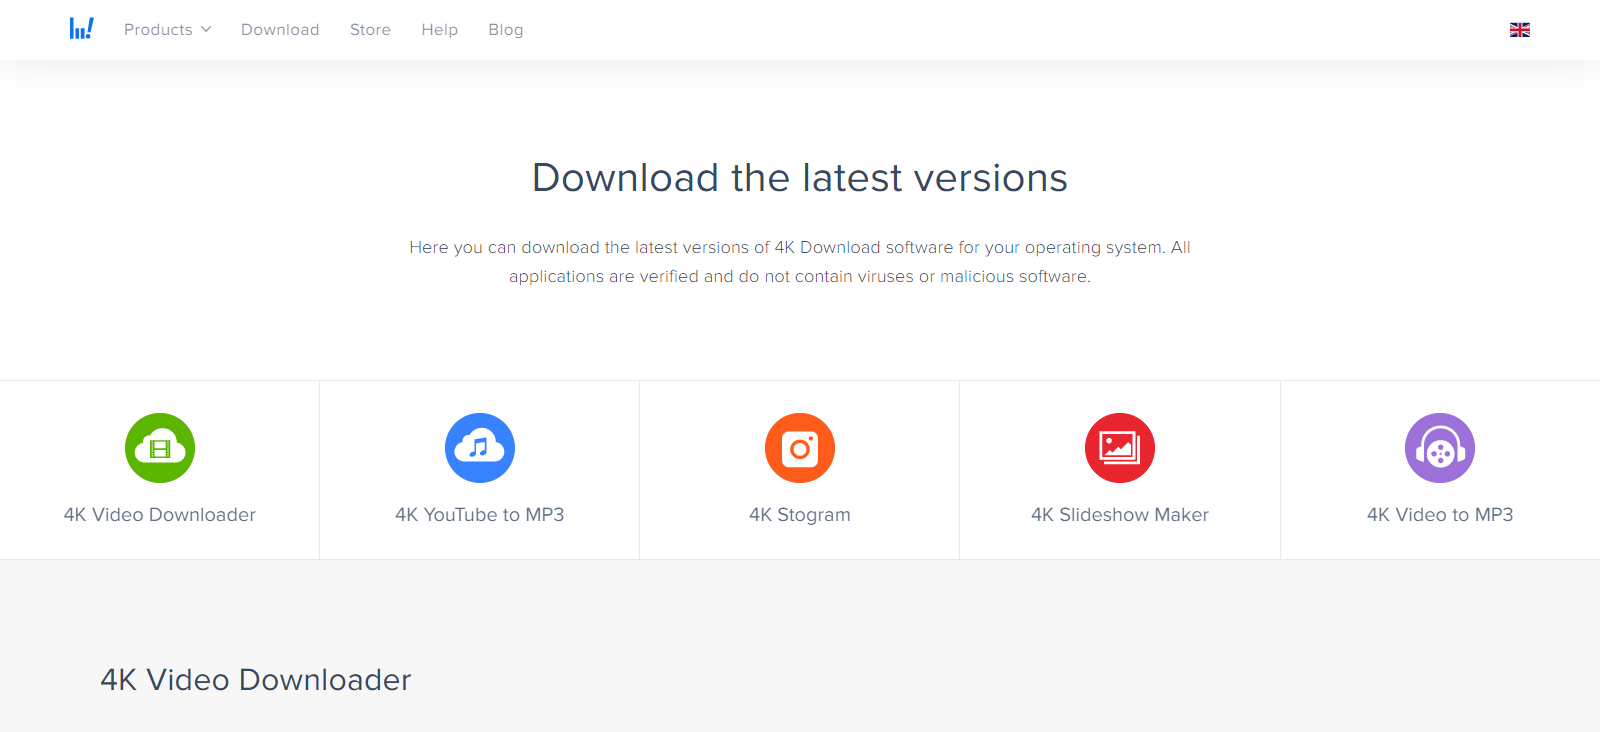Select the 4K Video to MP3 label
The height and width of the screenshot is (732, 1600).
click(x=1440, y=515)
